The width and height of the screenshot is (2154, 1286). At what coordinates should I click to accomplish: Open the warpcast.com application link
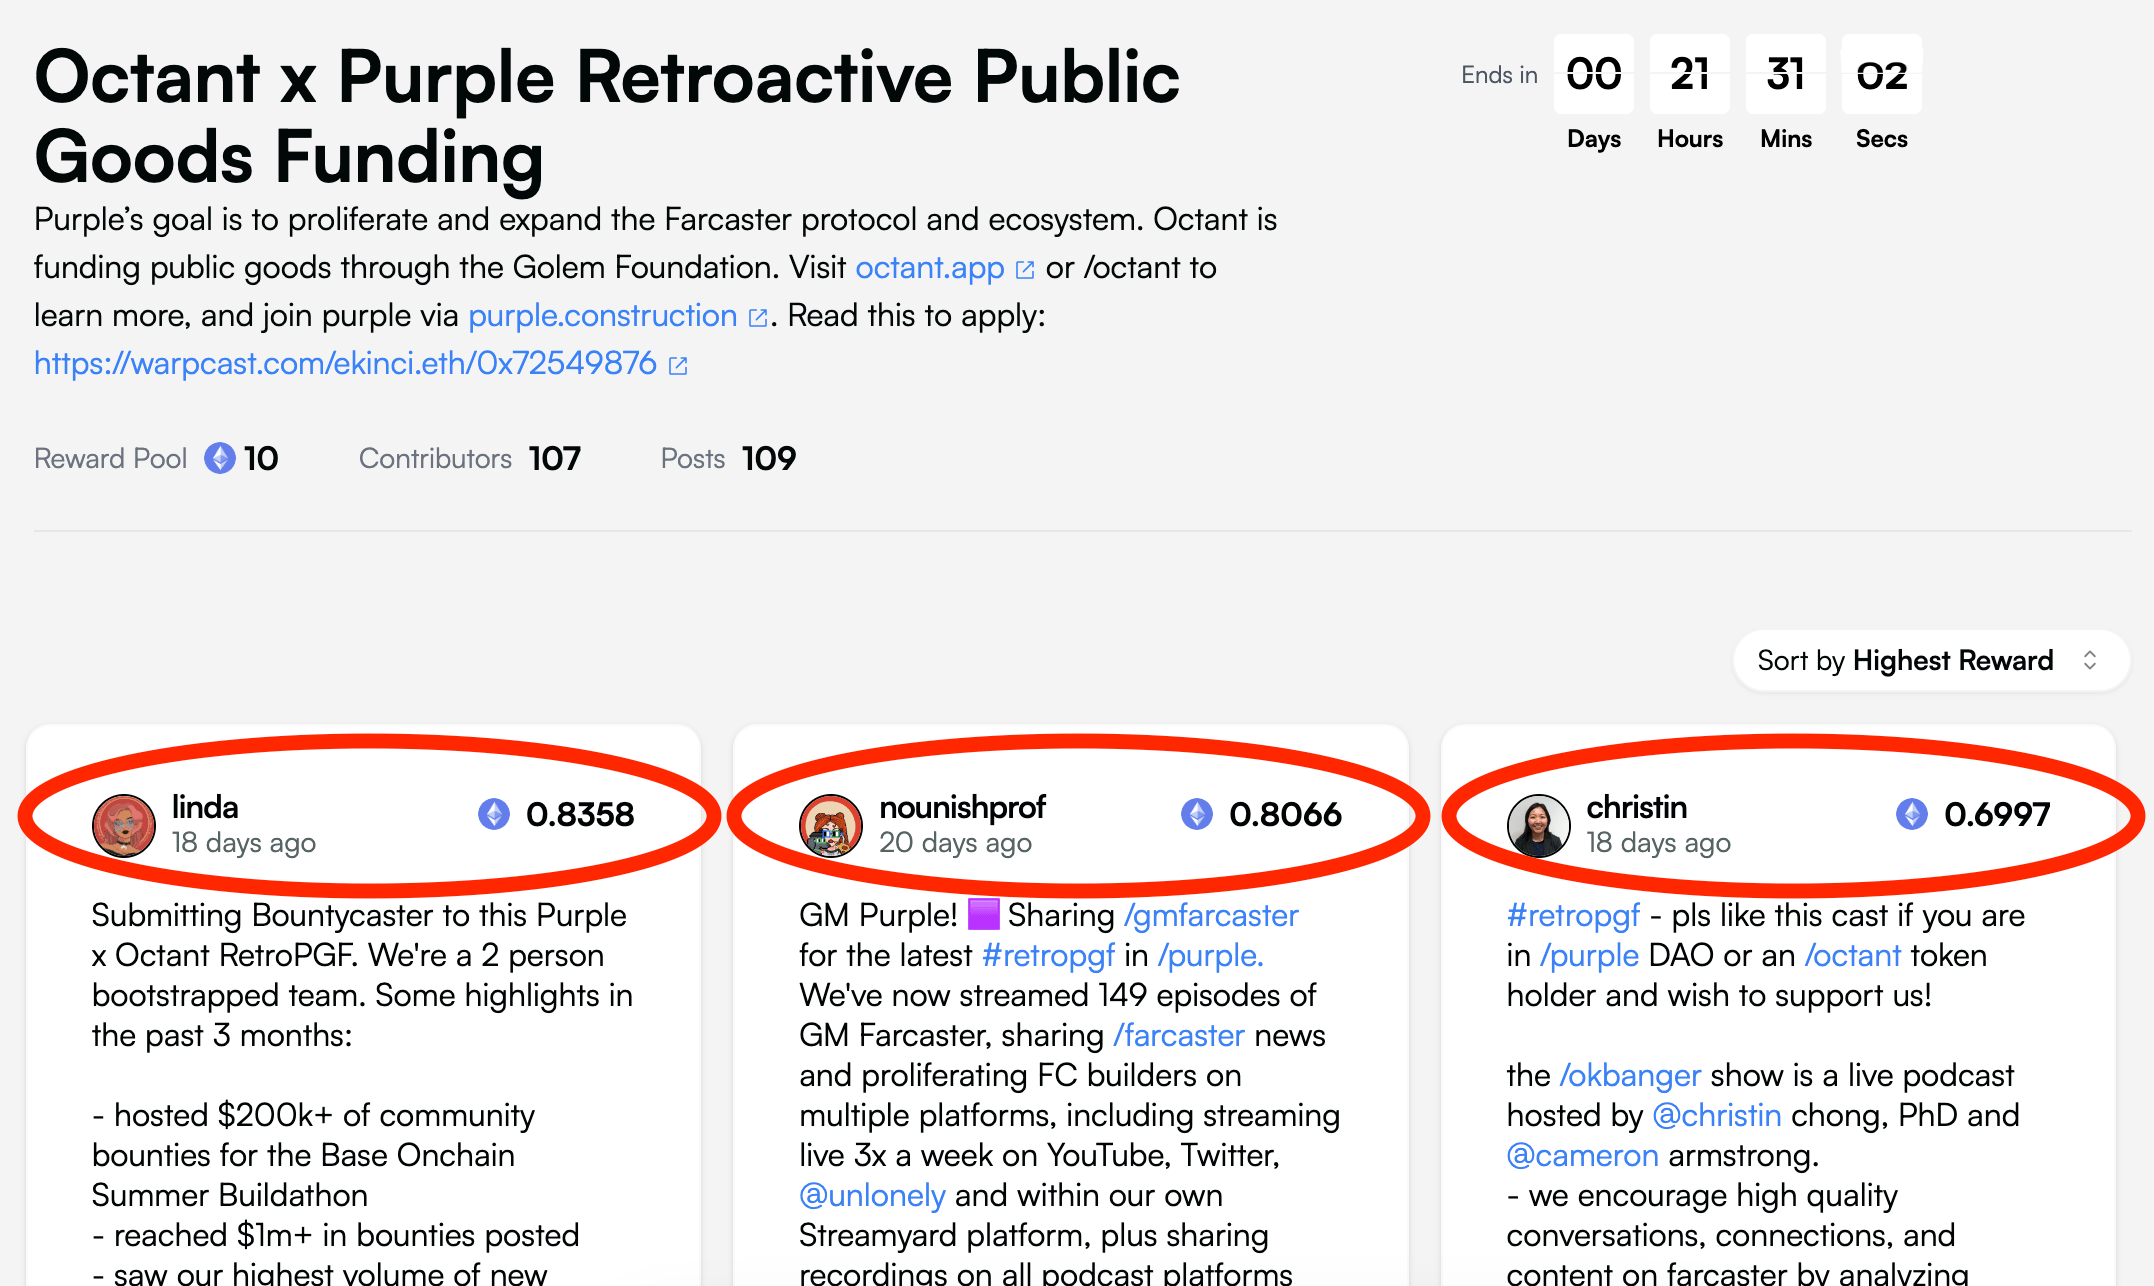coord(344,364)
